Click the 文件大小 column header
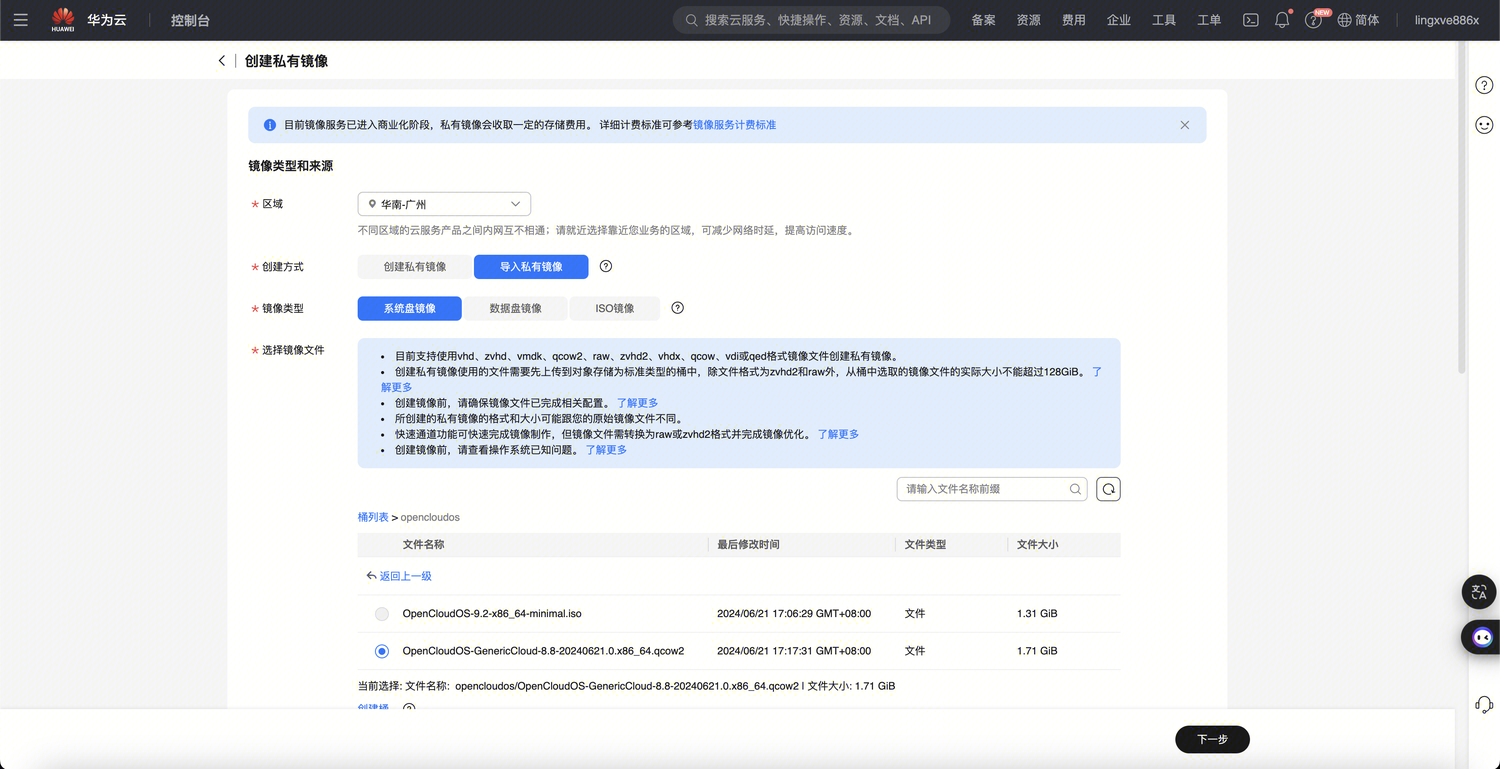 pyautogui.click(x=1037, y=545)
